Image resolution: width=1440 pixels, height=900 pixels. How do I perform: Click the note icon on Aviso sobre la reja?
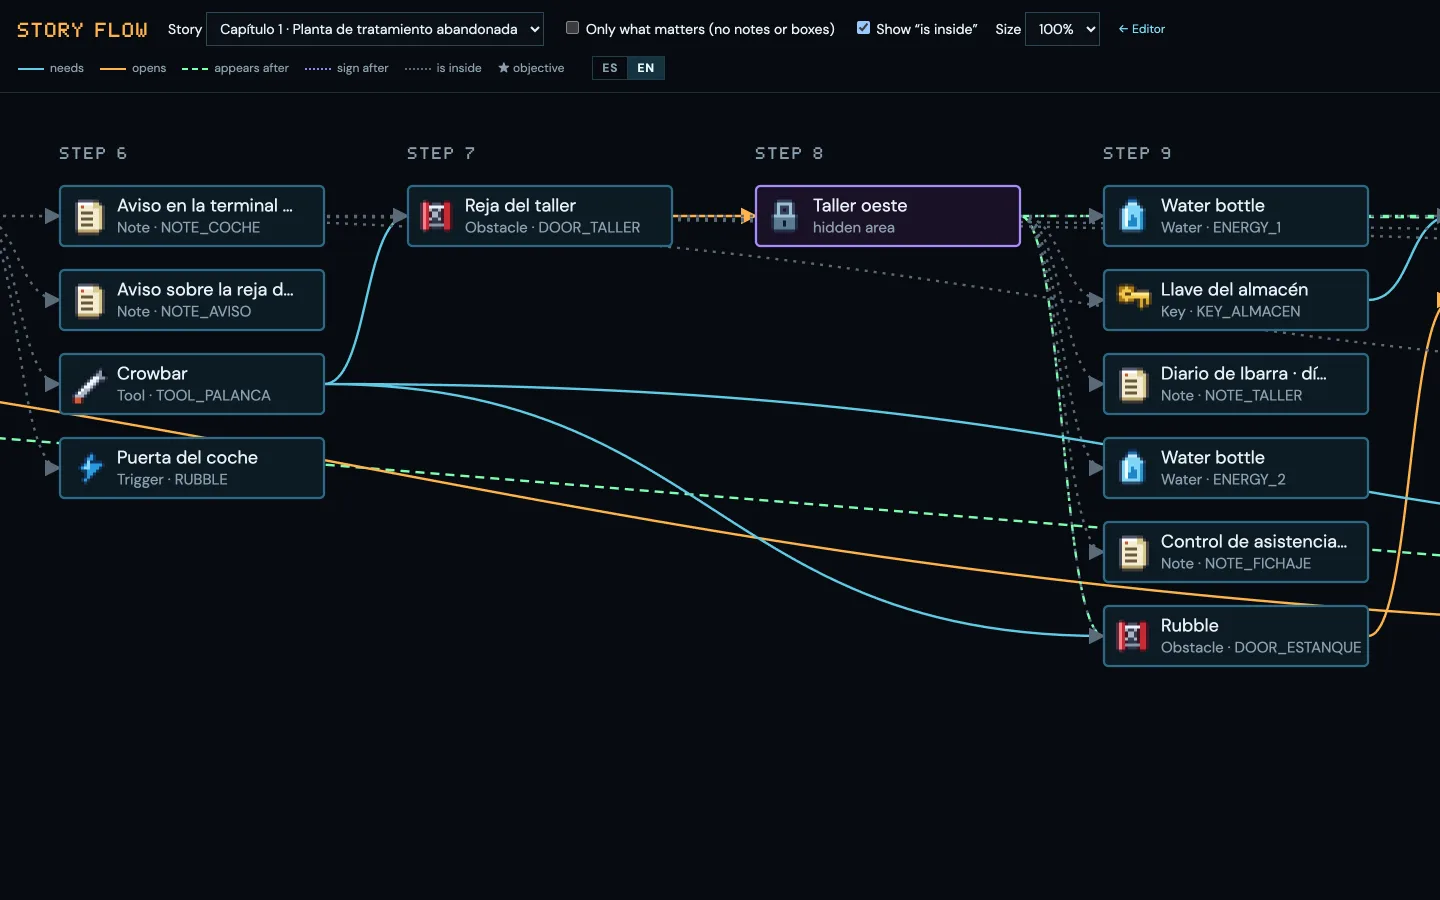(x=90, y=300)
